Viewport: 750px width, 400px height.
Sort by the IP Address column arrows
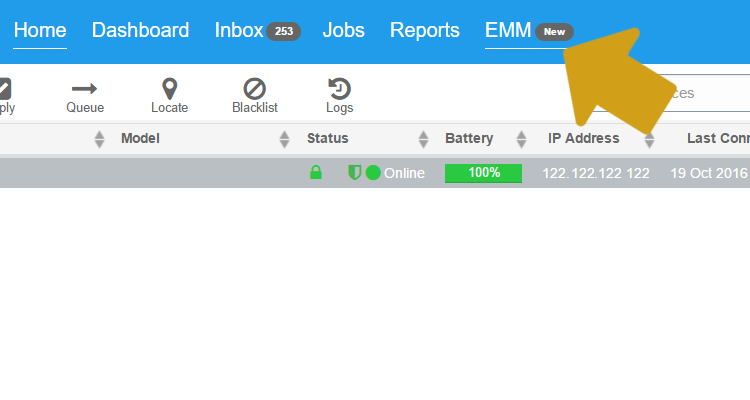pos(649,140)
